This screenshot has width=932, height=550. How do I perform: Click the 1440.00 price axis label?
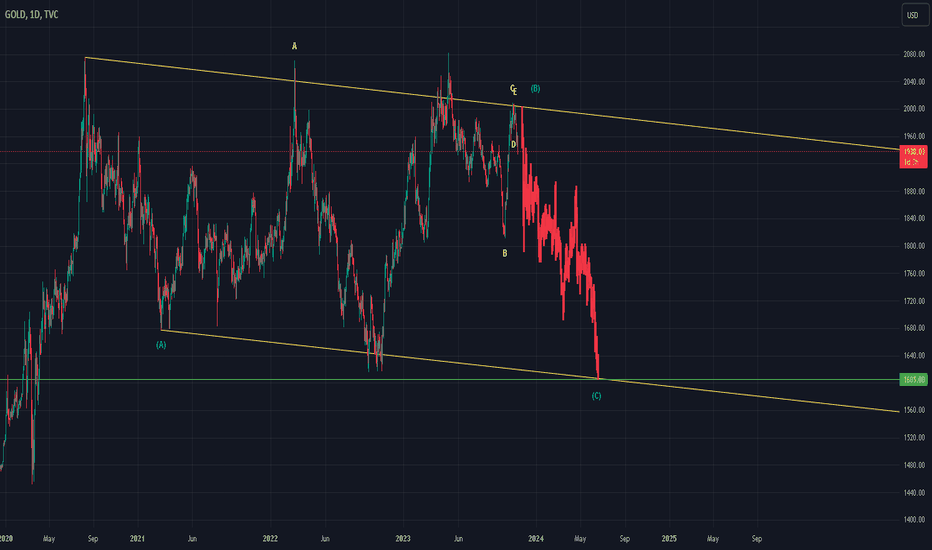coord(914,492)
